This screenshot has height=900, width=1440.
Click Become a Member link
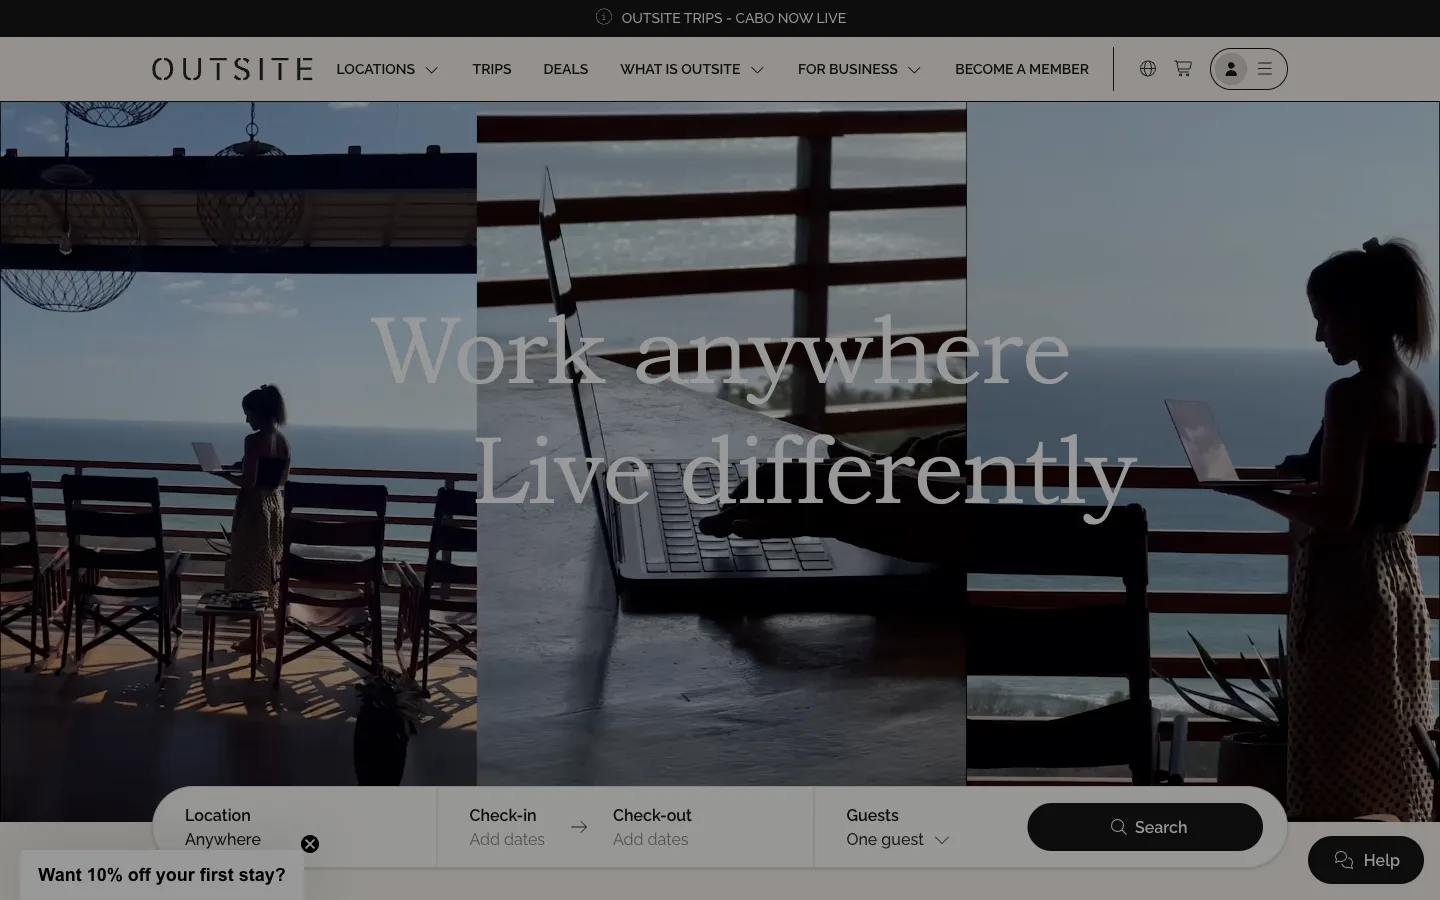coord(1022,69)
